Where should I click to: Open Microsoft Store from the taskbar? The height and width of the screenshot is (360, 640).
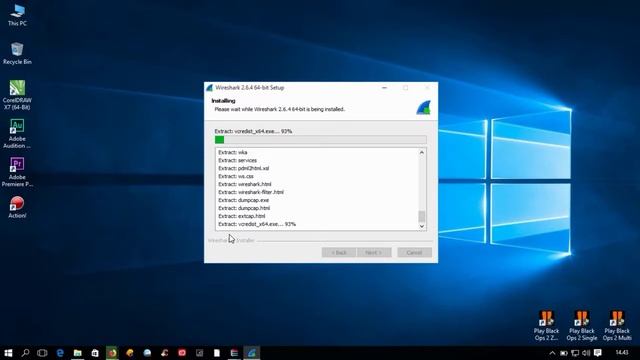coord(95,353)
